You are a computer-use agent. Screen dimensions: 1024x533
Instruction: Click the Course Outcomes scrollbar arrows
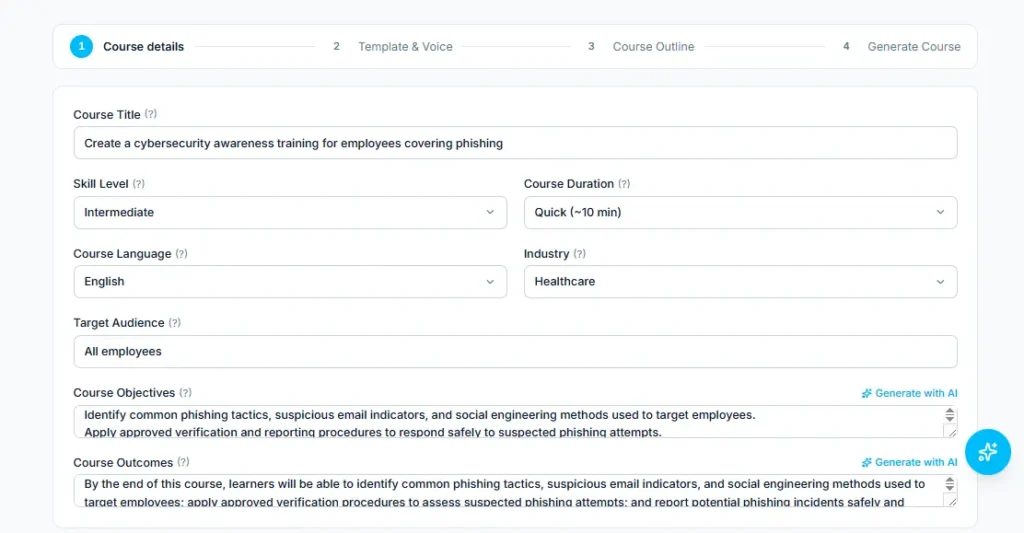[950, 484]
